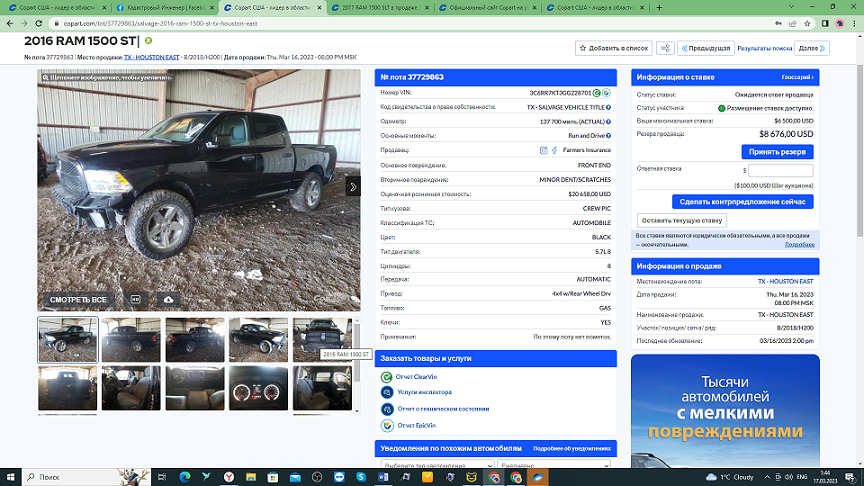Image resolution: width=864 pixels, height=486 pixels.
Task: Open info tooltip next to odometer value
Action: (608, 122)
